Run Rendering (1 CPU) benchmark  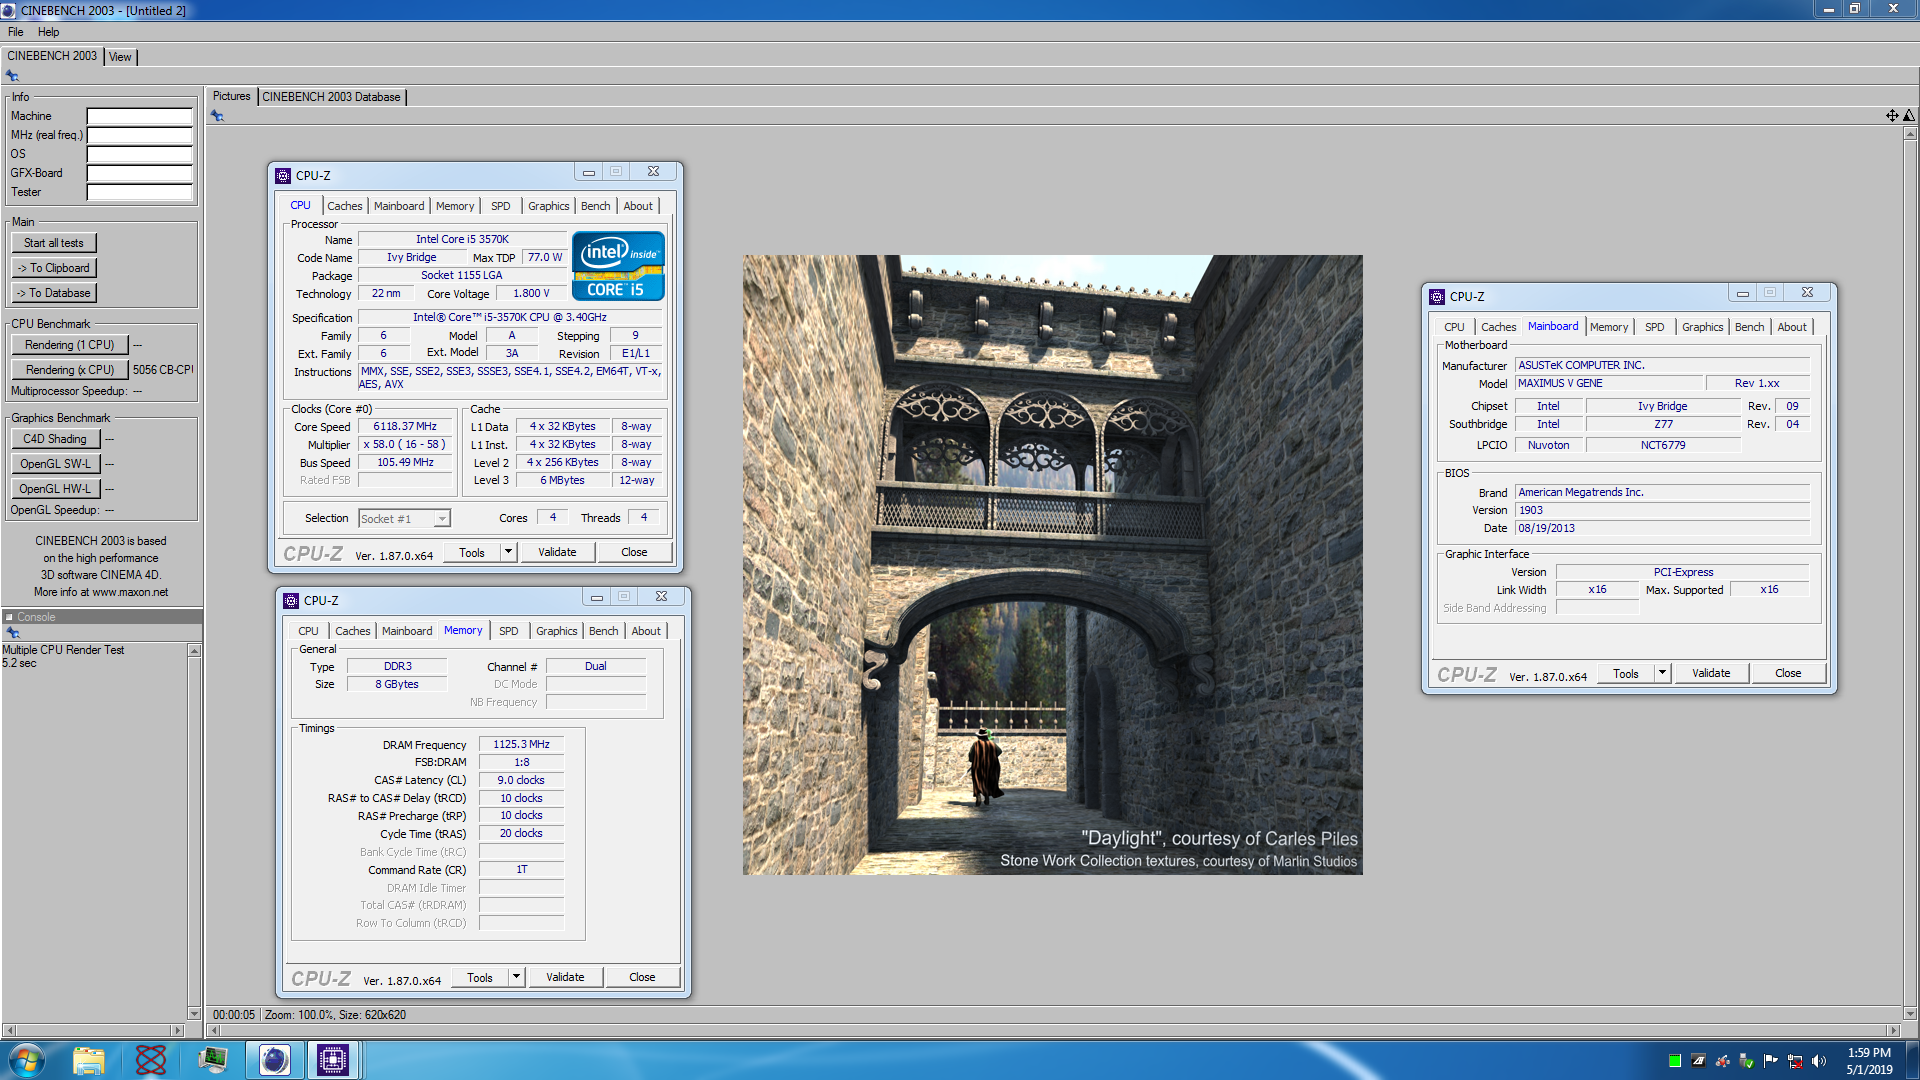click(70, 345)
